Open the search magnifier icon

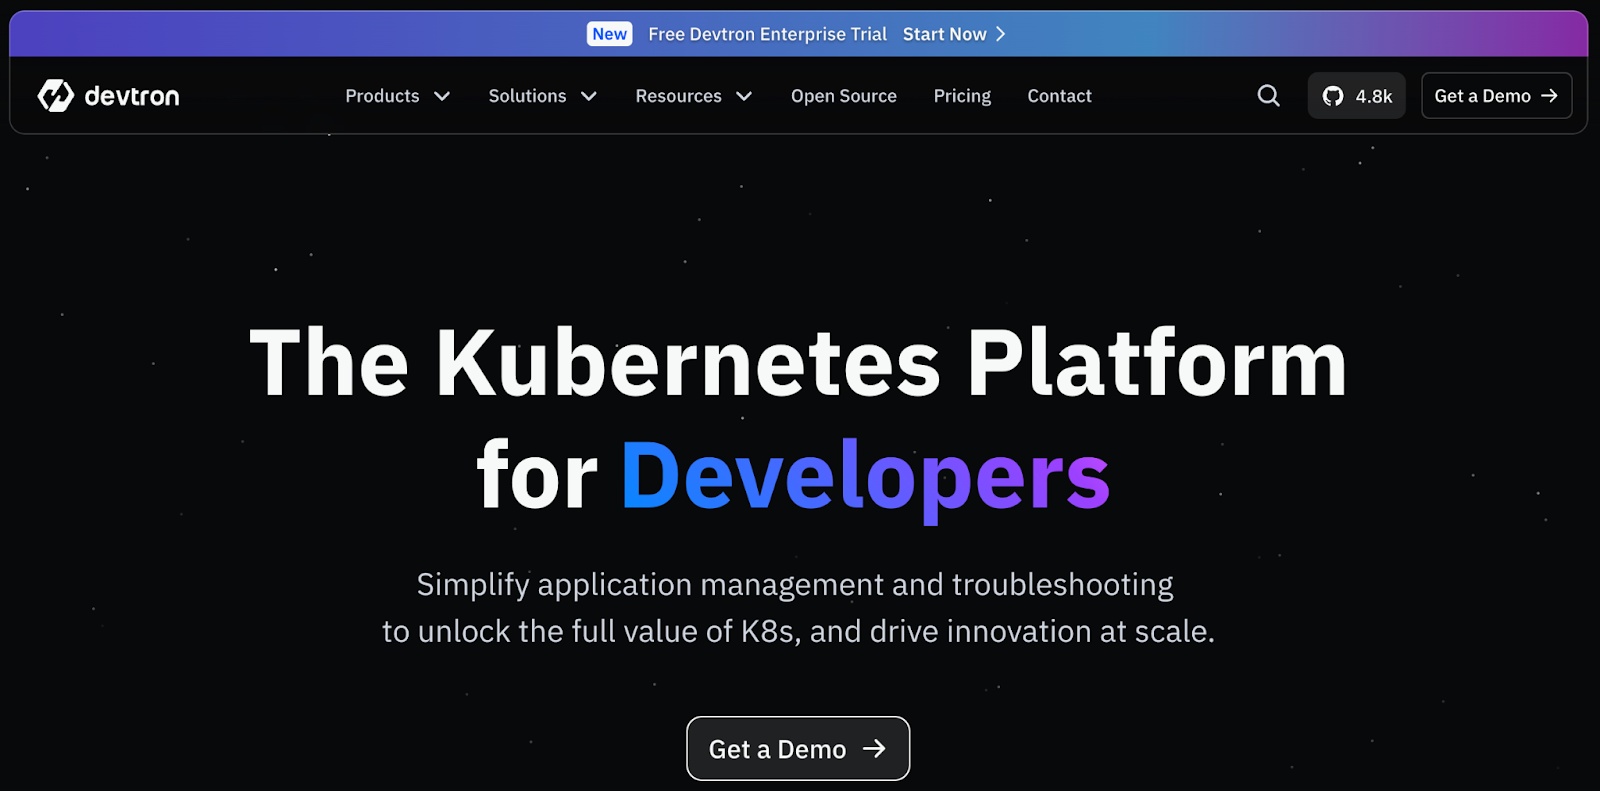[x=1268, y=95]
